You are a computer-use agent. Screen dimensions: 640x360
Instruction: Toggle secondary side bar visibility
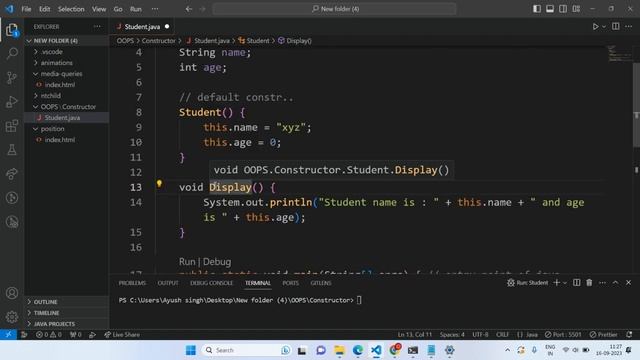click(x=563, y=9)
